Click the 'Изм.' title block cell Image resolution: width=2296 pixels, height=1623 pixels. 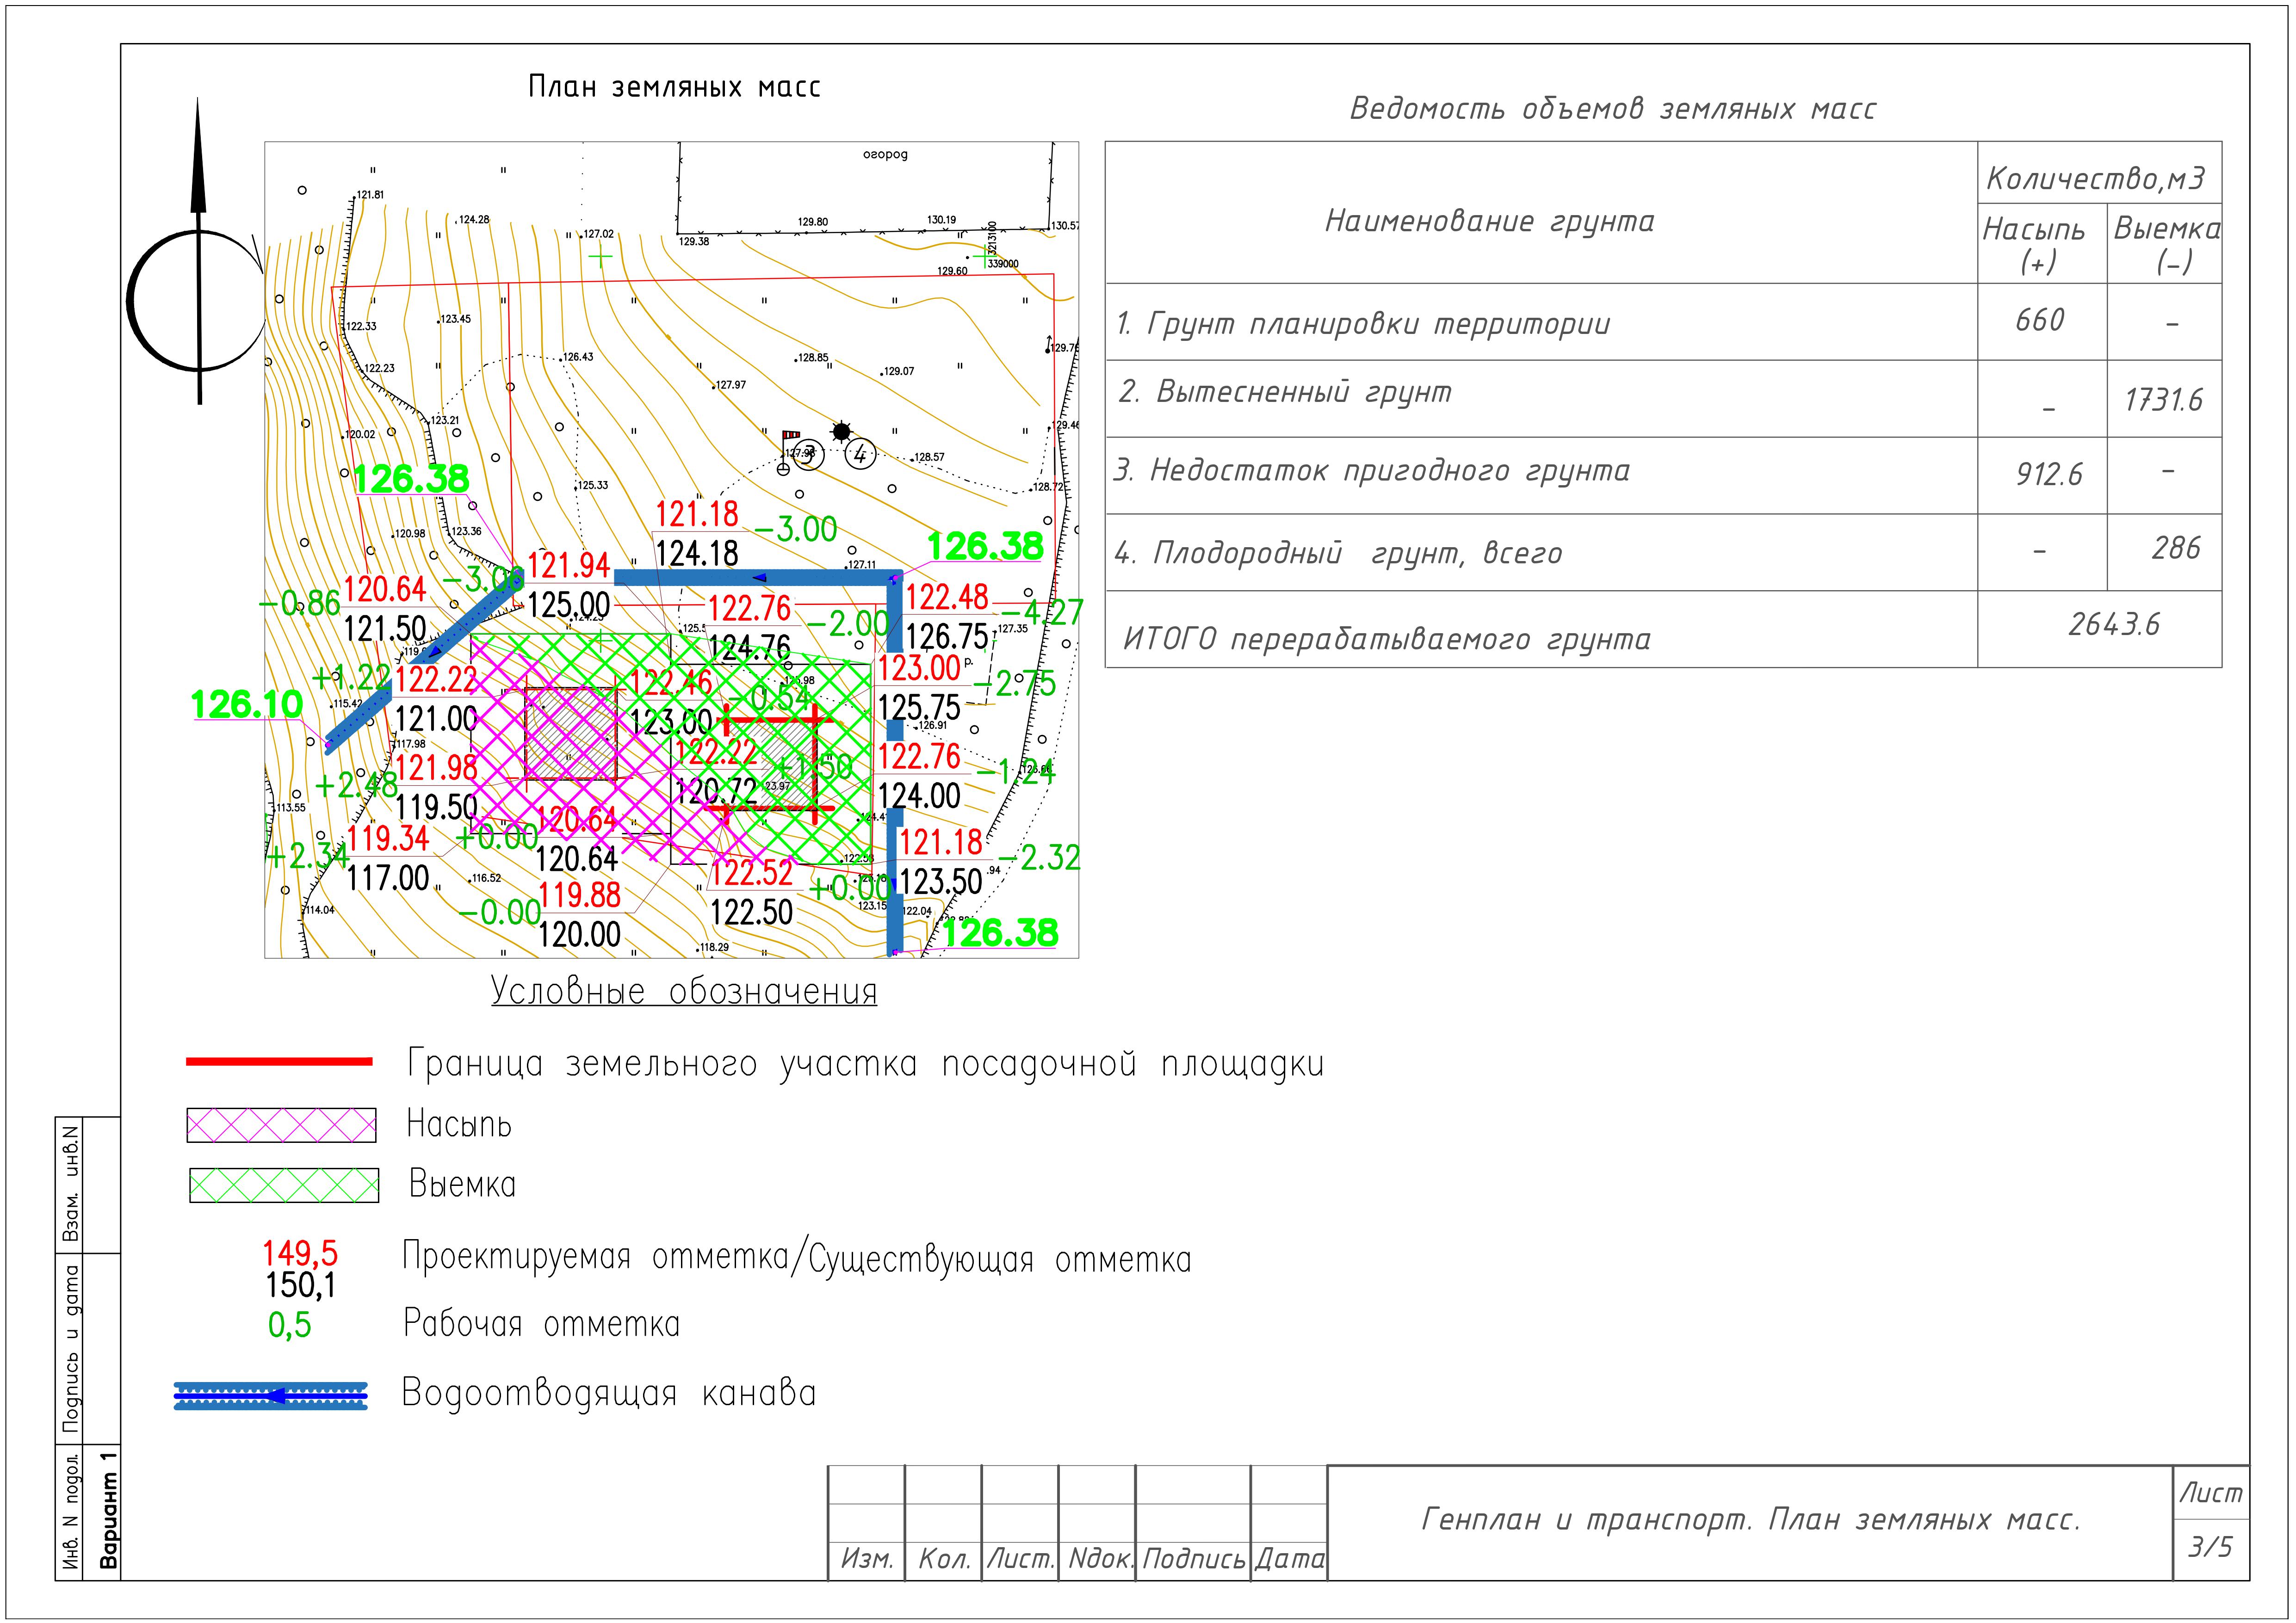coord(867,1560)
